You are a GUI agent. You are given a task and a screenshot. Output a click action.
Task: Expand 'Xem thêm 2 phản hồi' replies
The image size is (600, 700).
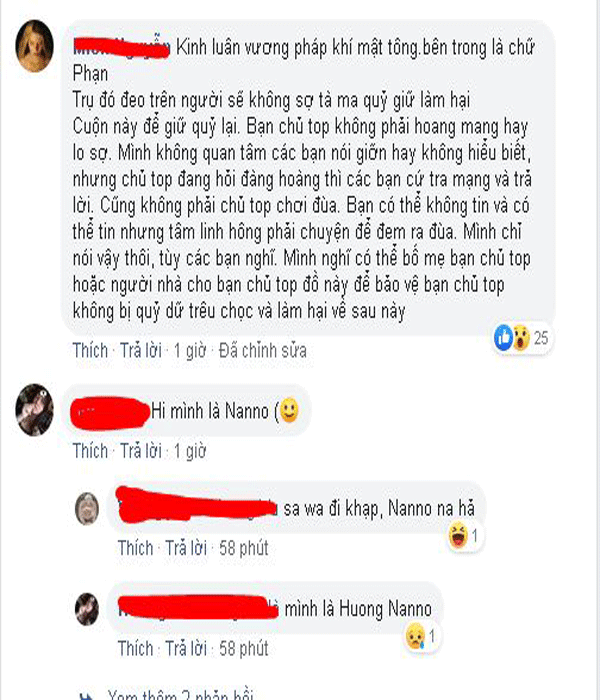(180, 695)
